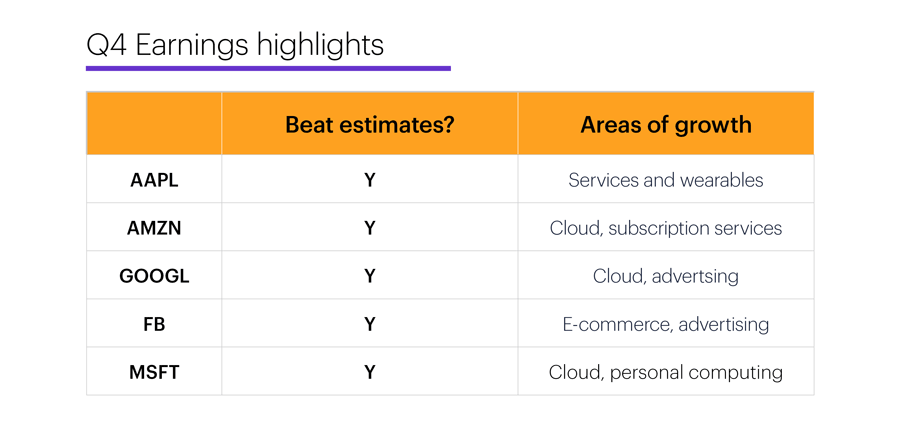The height and width of the screenshot is (424, 900).
Task: Select the Q4 Earnings highlights title
Action: coord(235,46)
